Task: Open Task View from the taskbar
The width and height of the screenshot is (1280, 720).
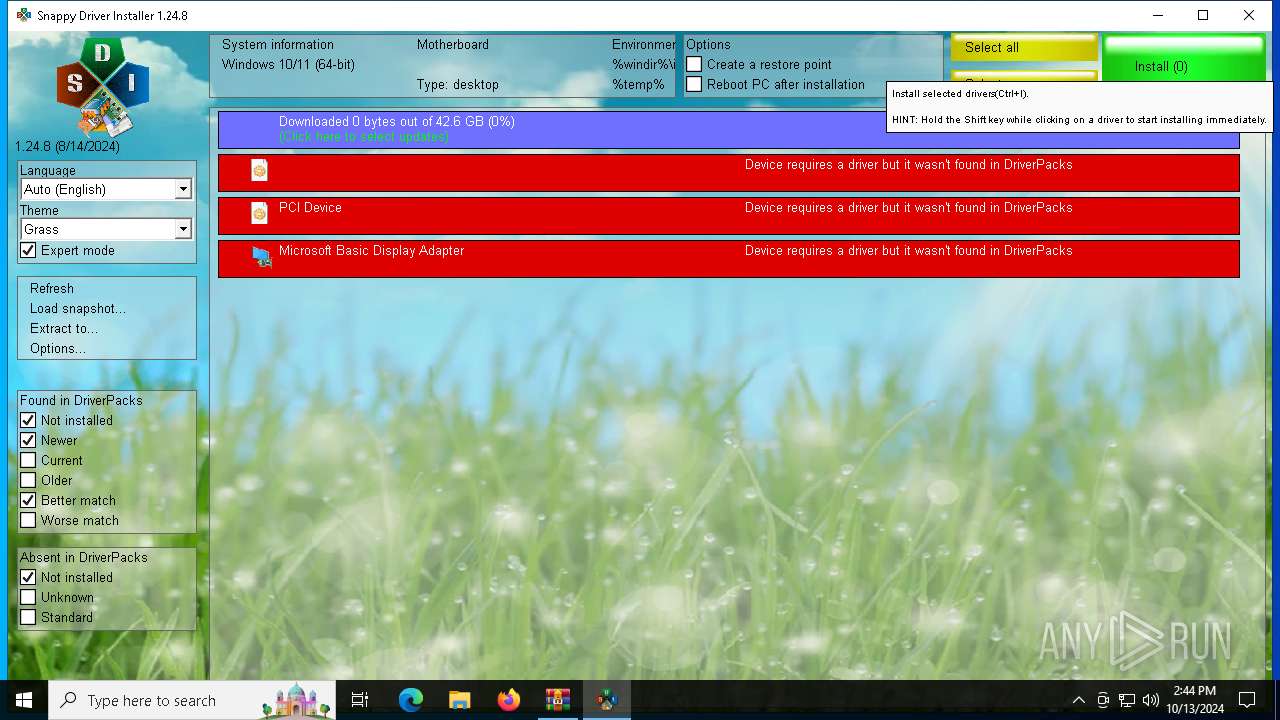Action: pos(360,700)
